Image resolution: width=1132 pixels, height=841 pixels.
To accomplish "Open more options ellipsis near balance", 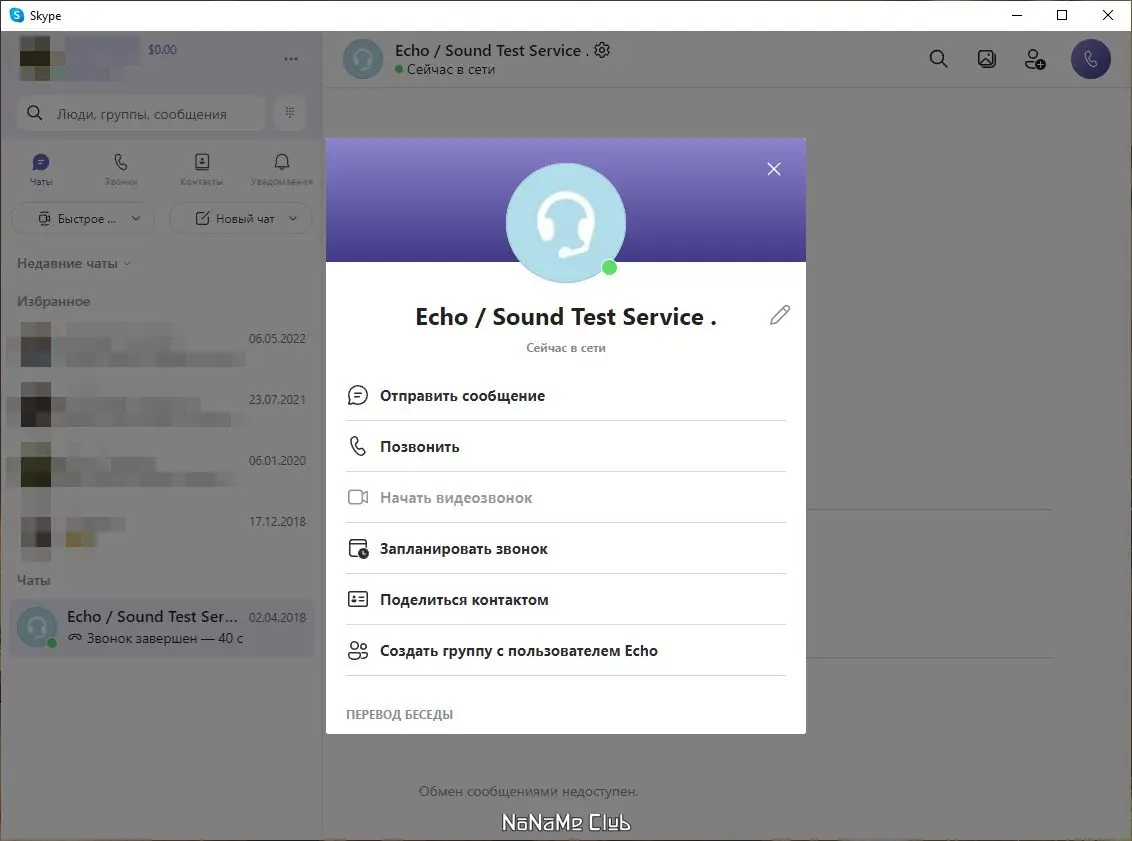I will (x=291, y=58).
